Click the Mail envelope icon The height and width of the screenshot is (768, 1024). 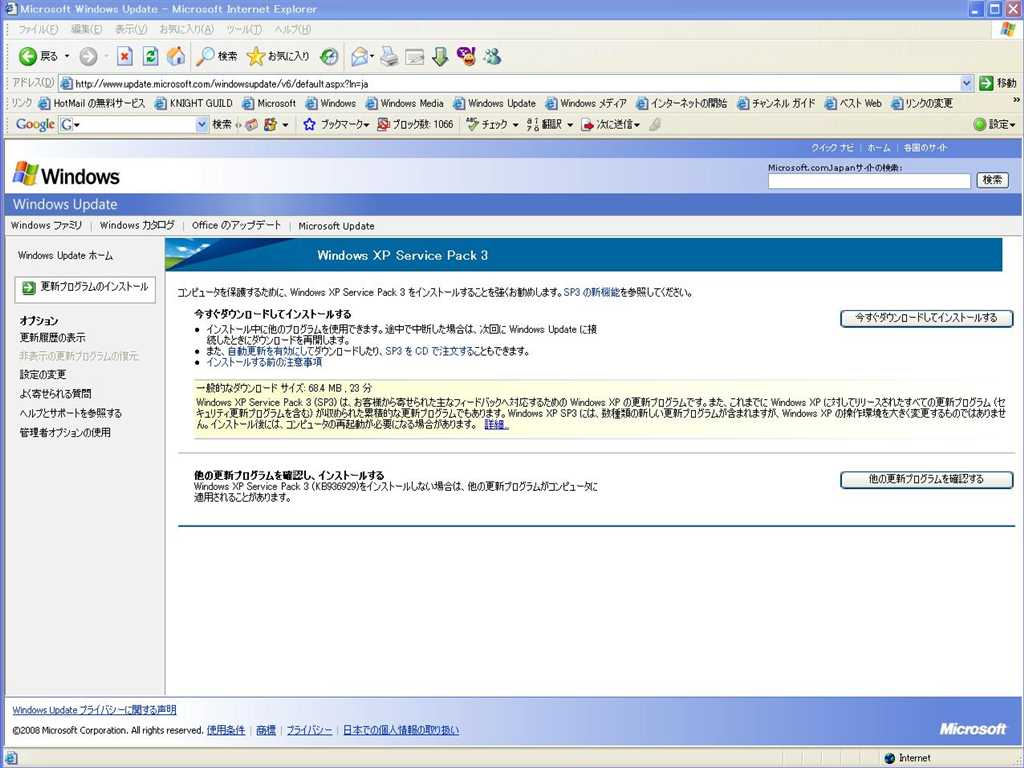[359, 57]
